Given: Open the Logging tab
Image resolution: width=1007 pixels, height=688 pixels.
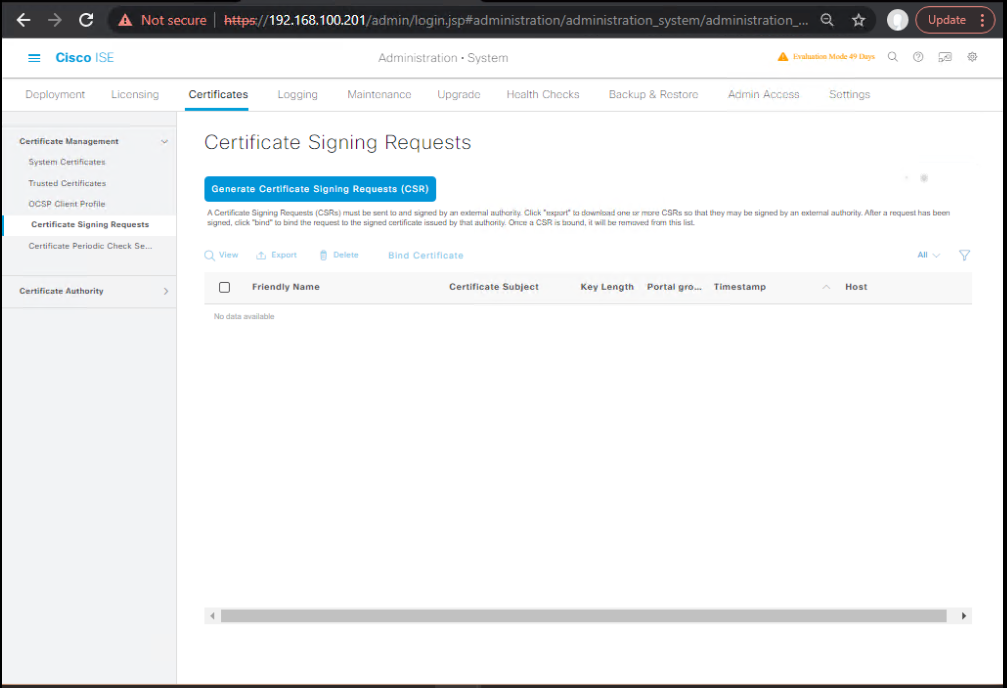Looking at the screenshot, I should [297, 94].
